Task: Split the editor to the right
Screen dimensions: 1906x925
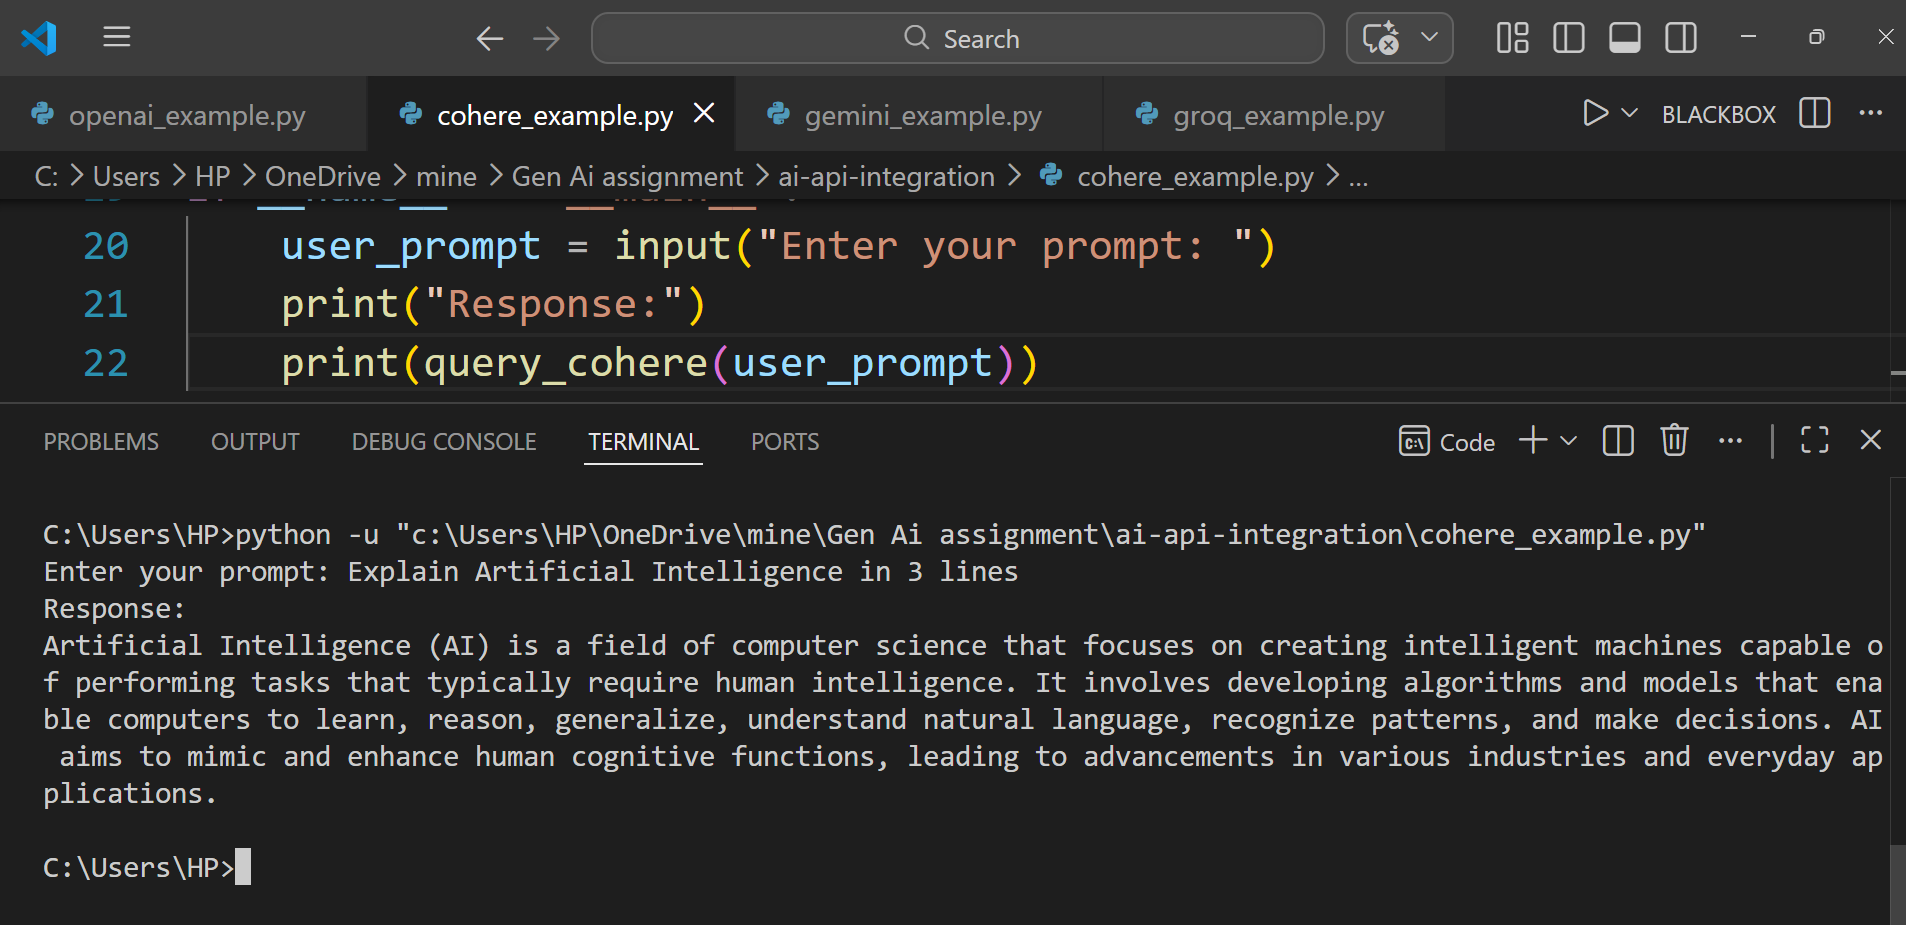Action: click(1814, 113)
